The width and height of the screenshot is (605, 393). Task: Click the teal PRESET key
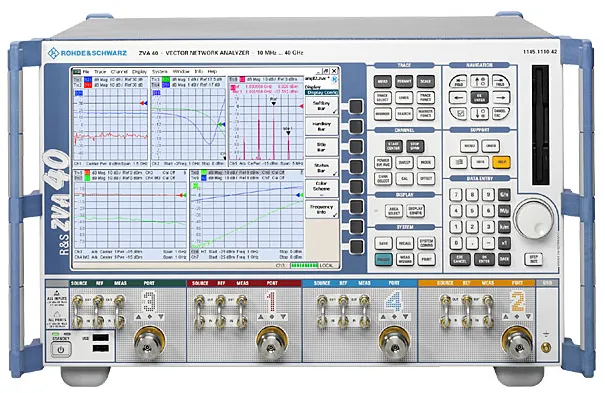click(383, 260)
